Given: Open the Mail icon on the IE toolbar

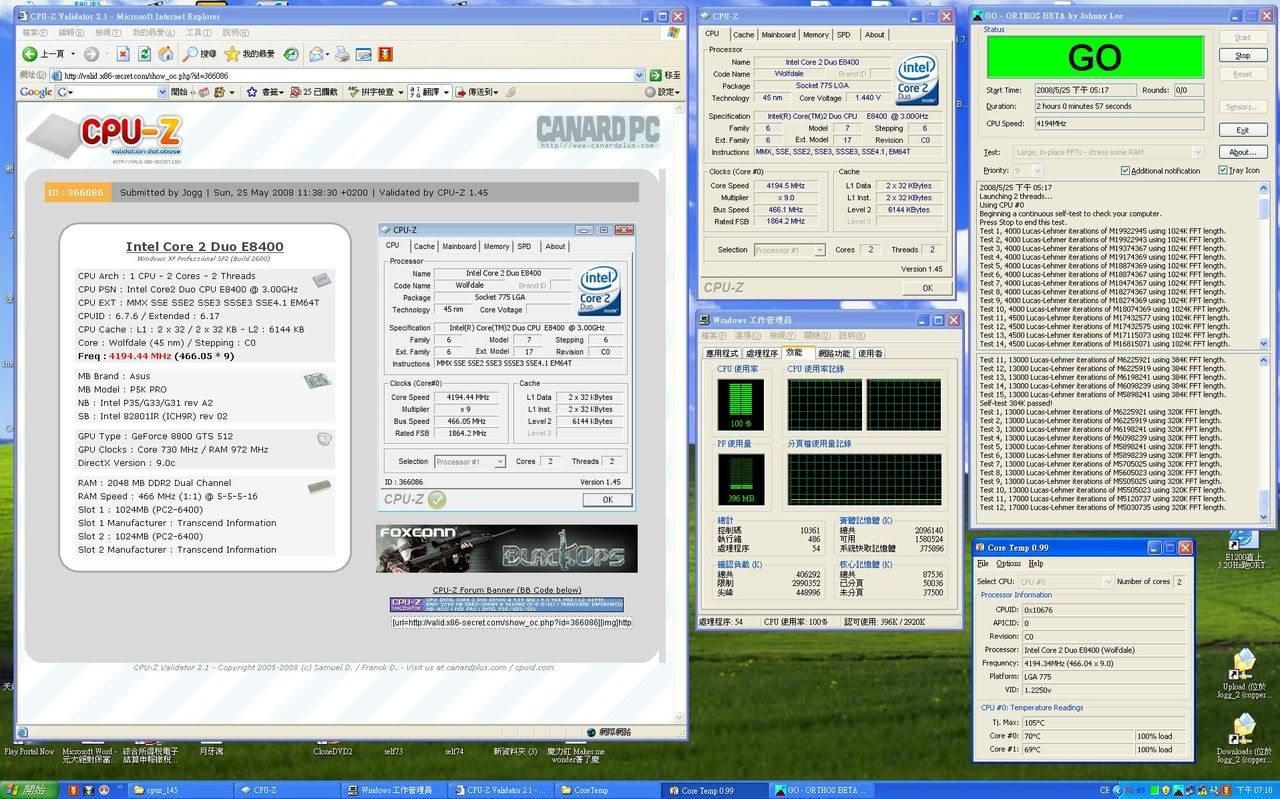Looking at the screenshot, I should point(314,55).
